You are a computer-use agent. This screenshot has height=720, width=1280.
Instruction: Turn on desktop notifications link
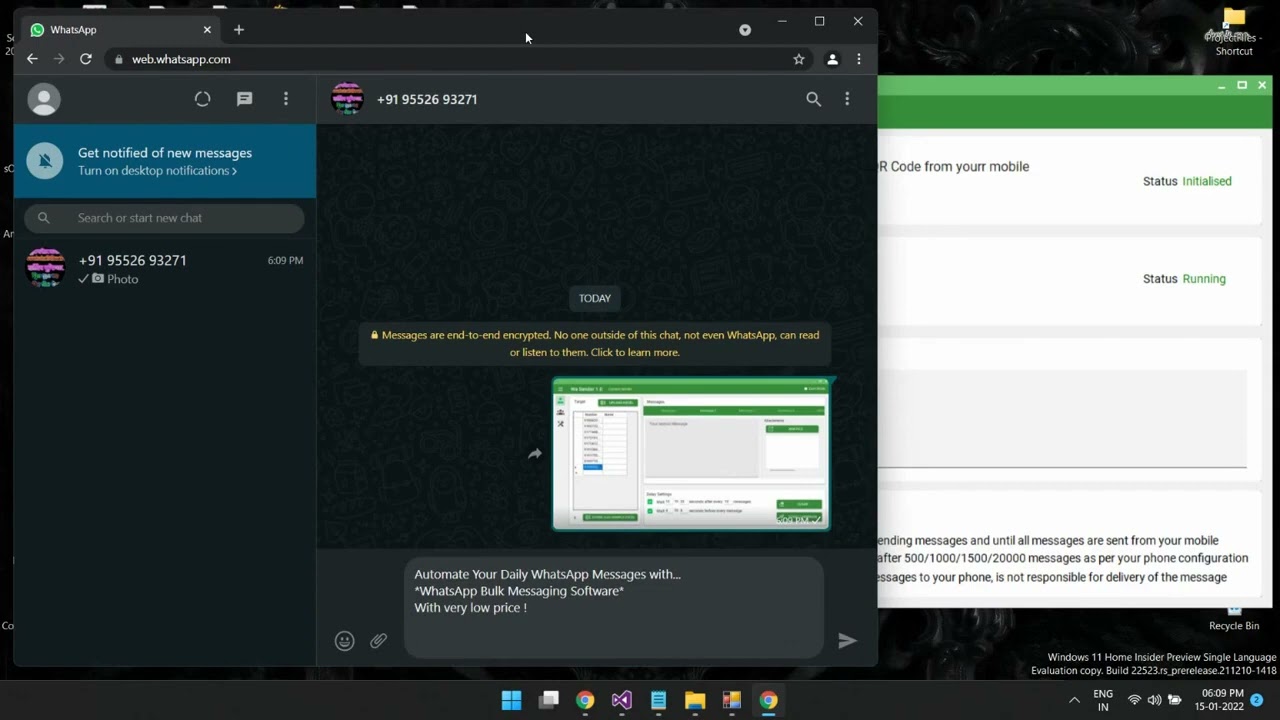coord(157,171)
